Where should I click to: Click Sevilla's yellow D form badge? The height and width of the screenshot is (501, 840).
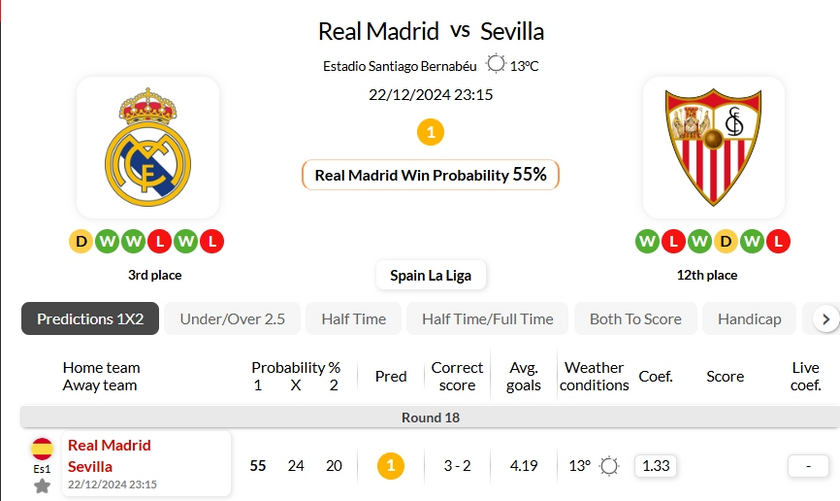(x=725, y=241)
